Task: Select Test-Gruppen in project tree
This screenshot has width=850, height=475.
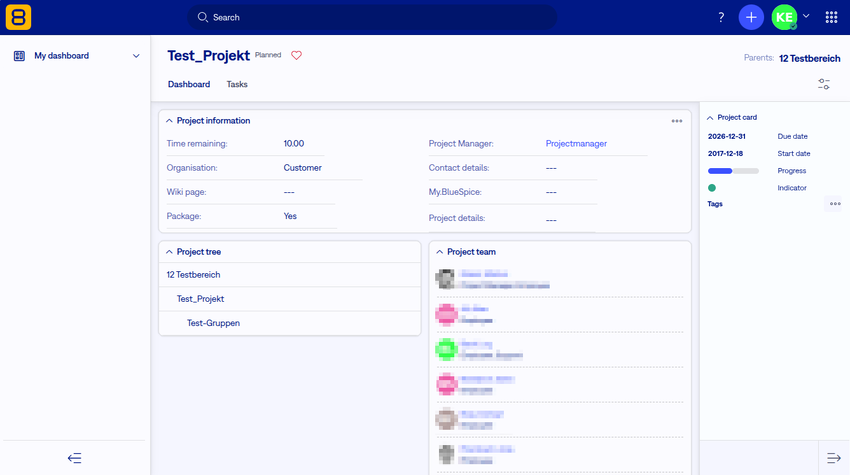Action: tap(213, 323)
